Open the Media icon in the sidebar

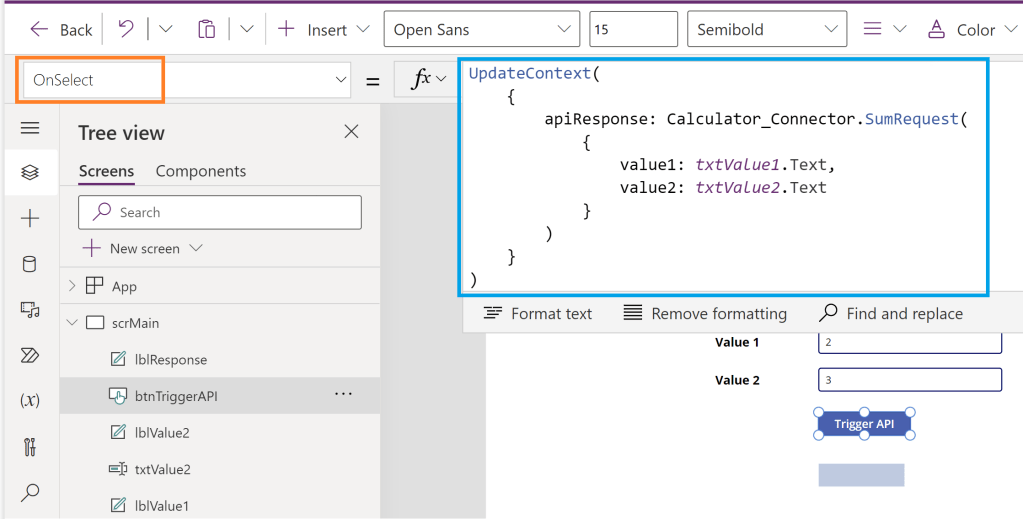click(x=30, y=310)
